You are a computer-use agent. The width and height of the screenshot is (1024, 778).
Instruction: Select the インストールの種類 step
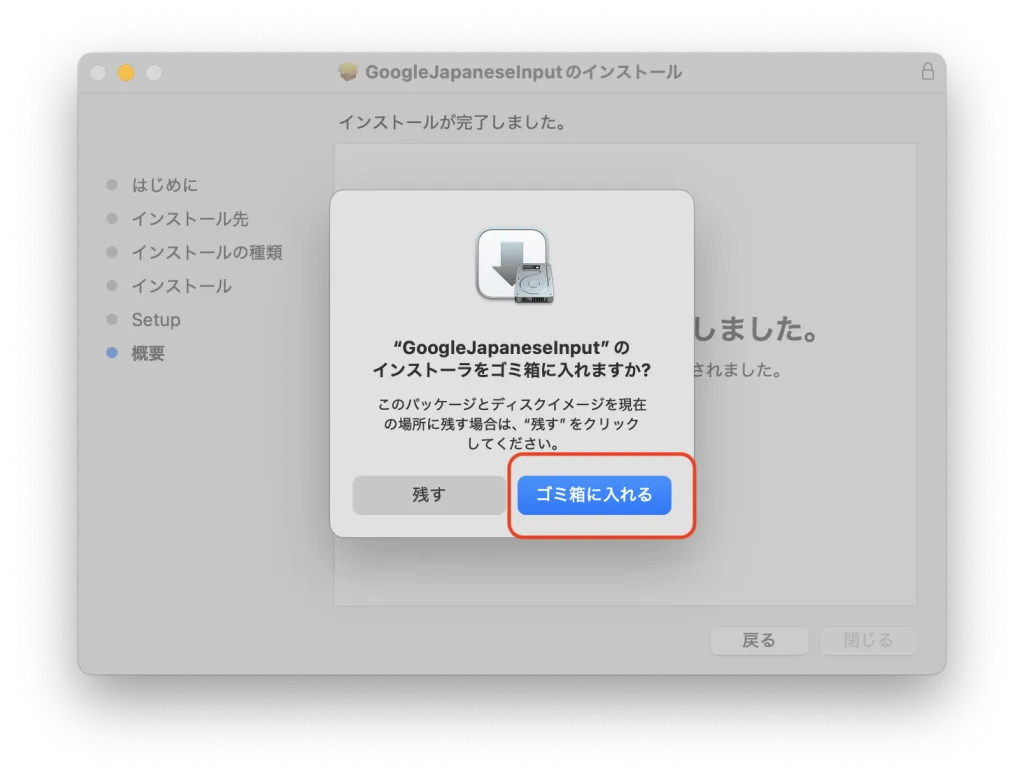[x=207, y=252]
